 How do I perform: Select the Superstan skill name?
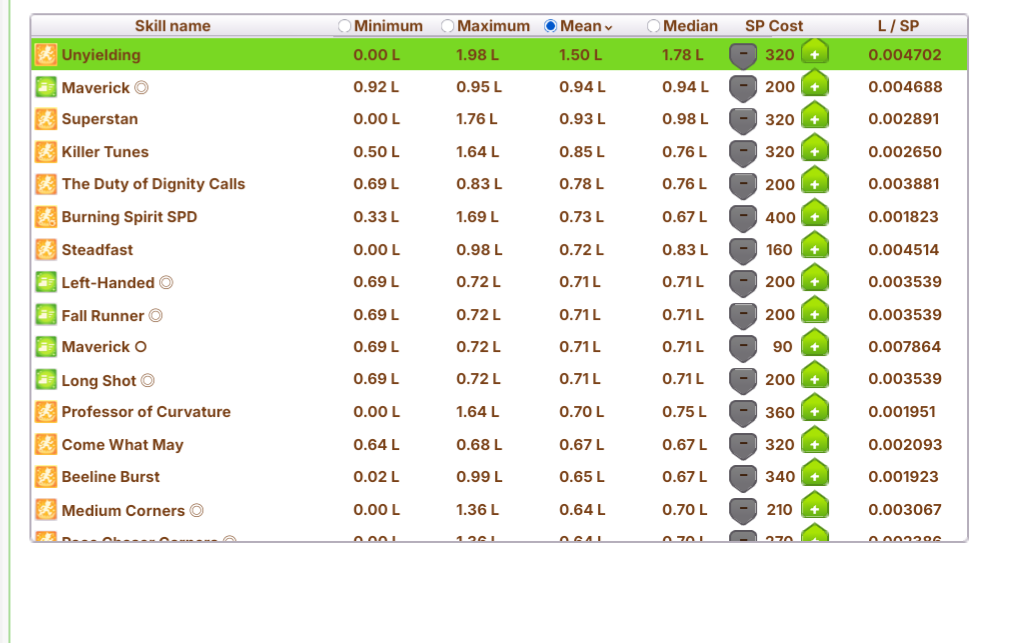[x=100, y=119]
